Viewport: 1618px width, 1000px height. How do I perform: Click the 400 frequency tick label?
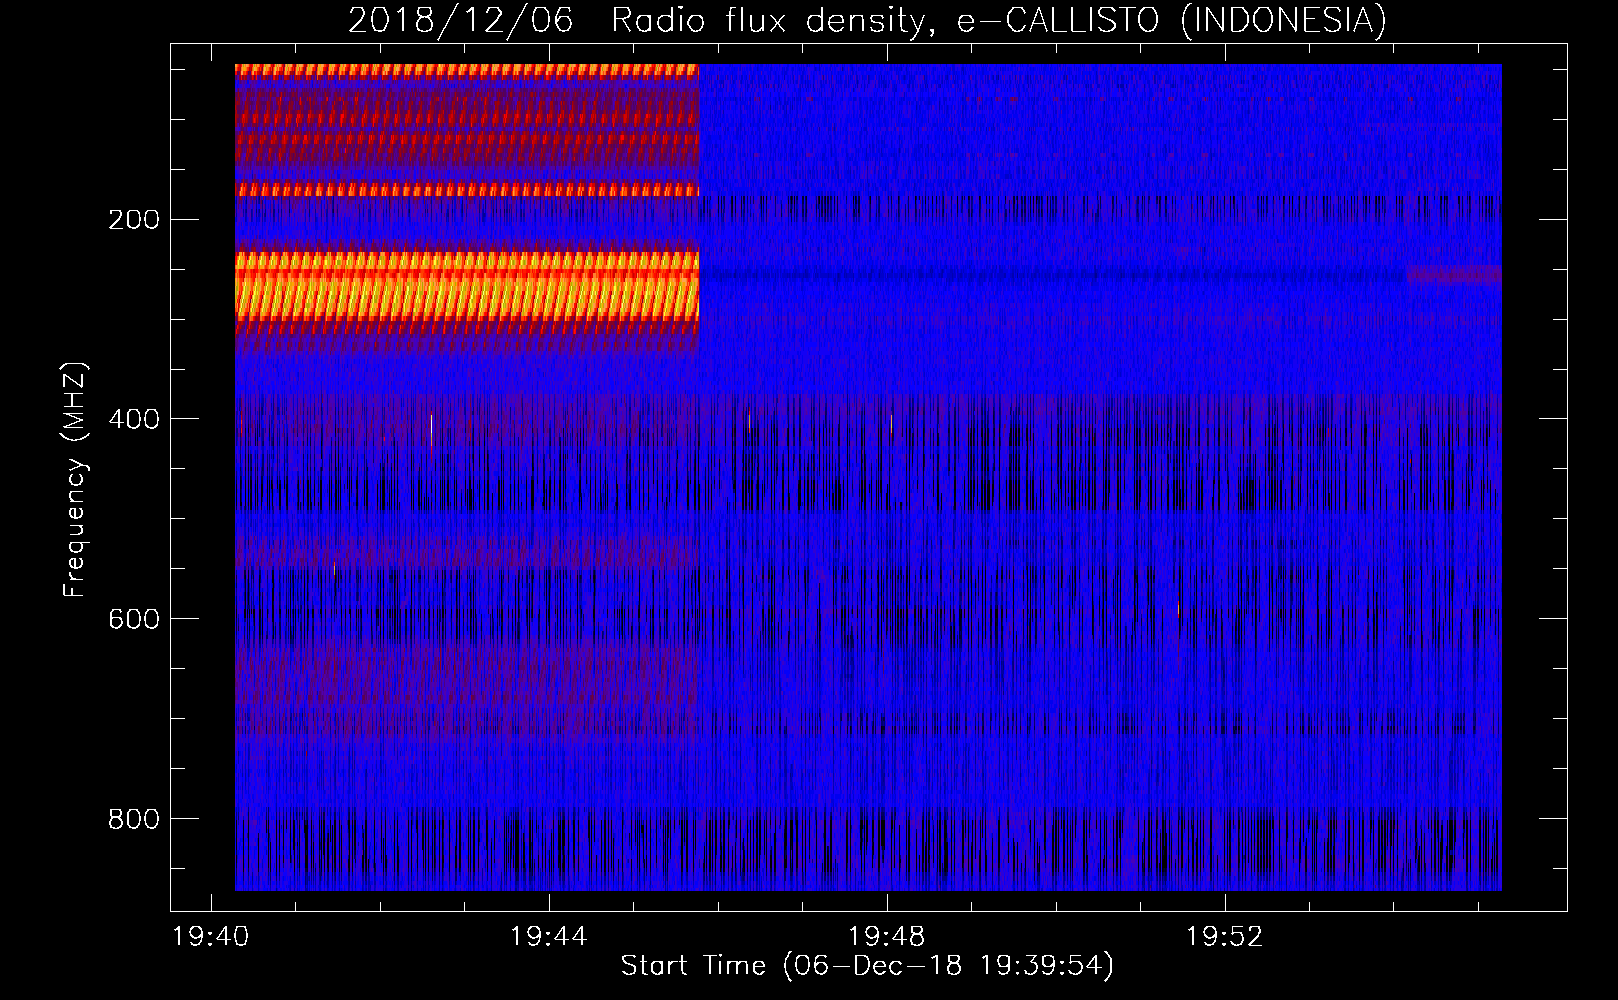tap(134, 419)
